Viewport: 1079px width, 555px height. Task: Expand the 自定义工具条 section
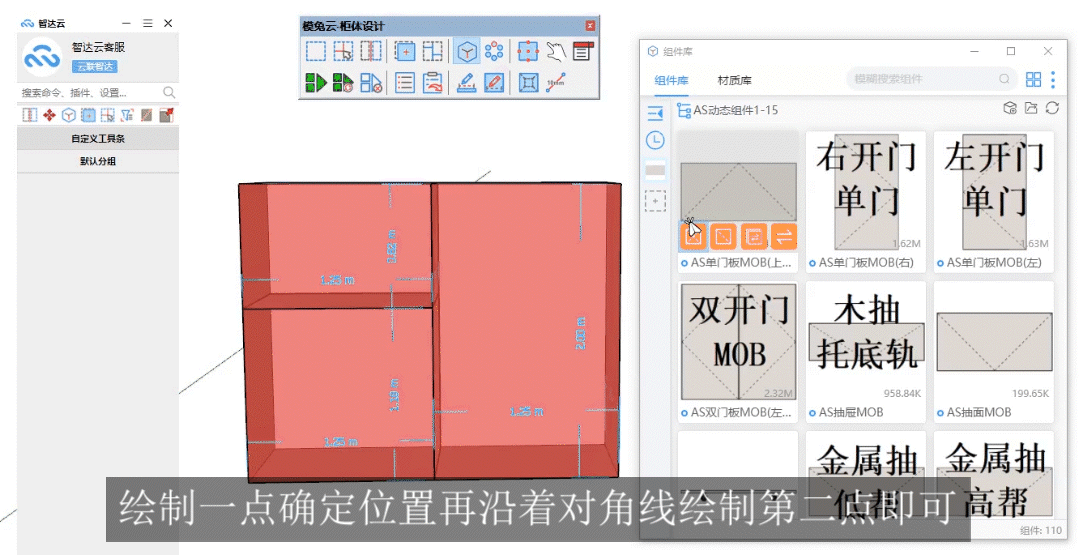(x=97, y=140)
